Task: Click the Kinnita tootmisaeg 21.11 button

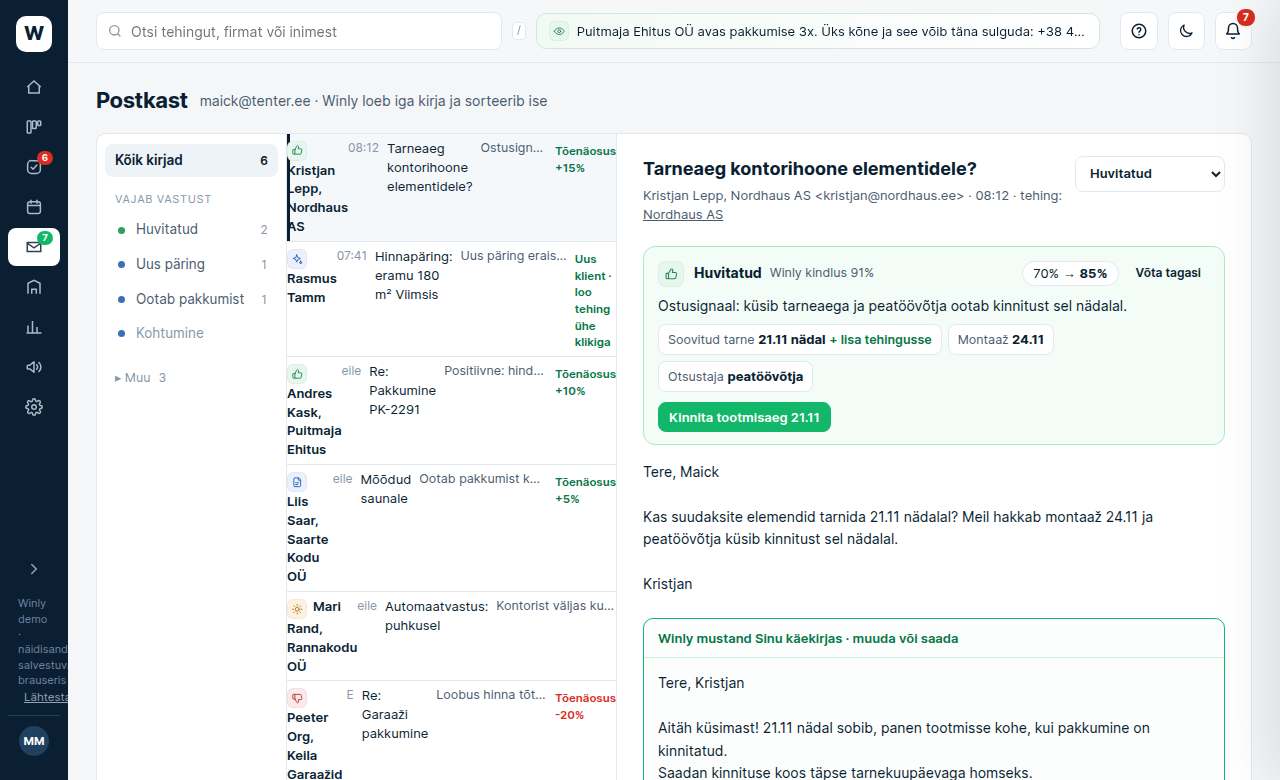Action: tap(744, 417)
